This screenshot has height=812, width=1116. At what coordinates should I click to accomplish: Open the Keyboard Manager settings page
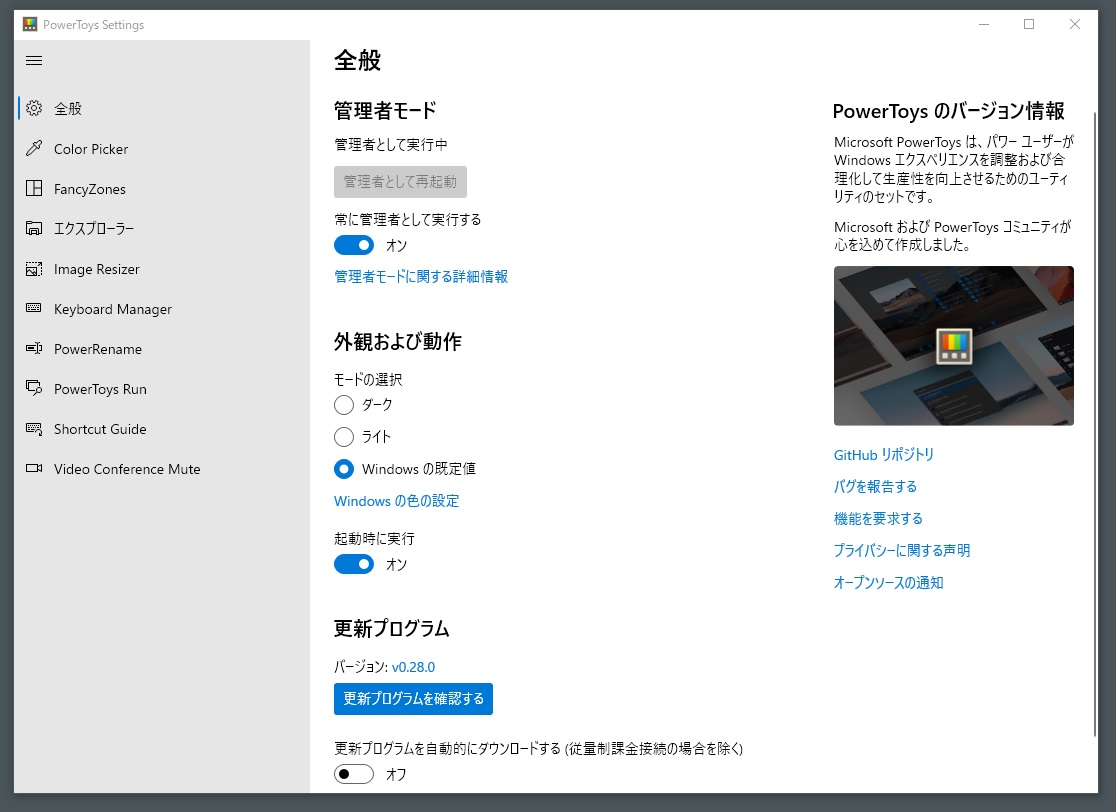tap(162, 309)
